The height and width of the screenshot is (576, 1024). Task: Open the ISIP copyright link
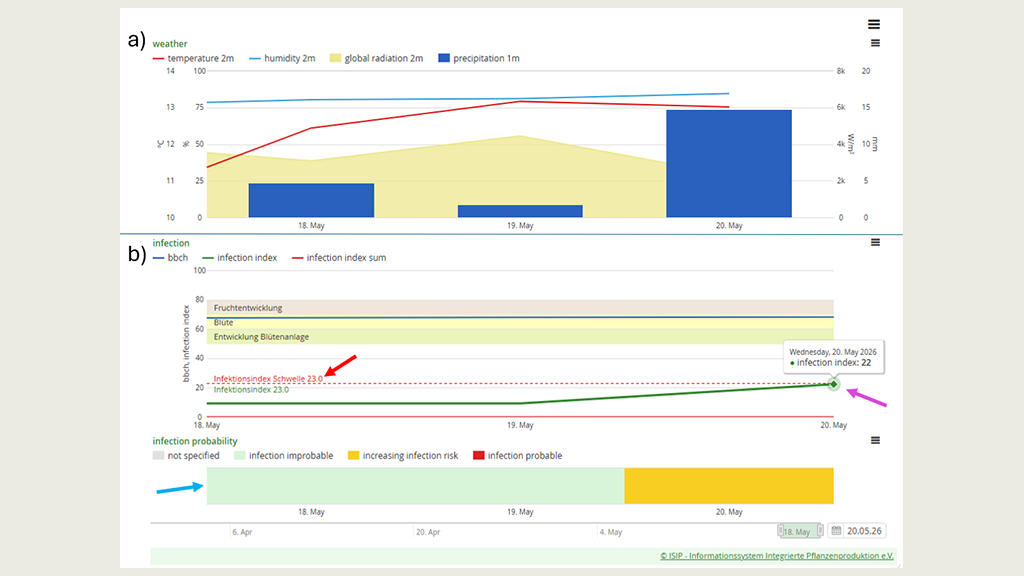pyautogui.click(x=776, y=556)
